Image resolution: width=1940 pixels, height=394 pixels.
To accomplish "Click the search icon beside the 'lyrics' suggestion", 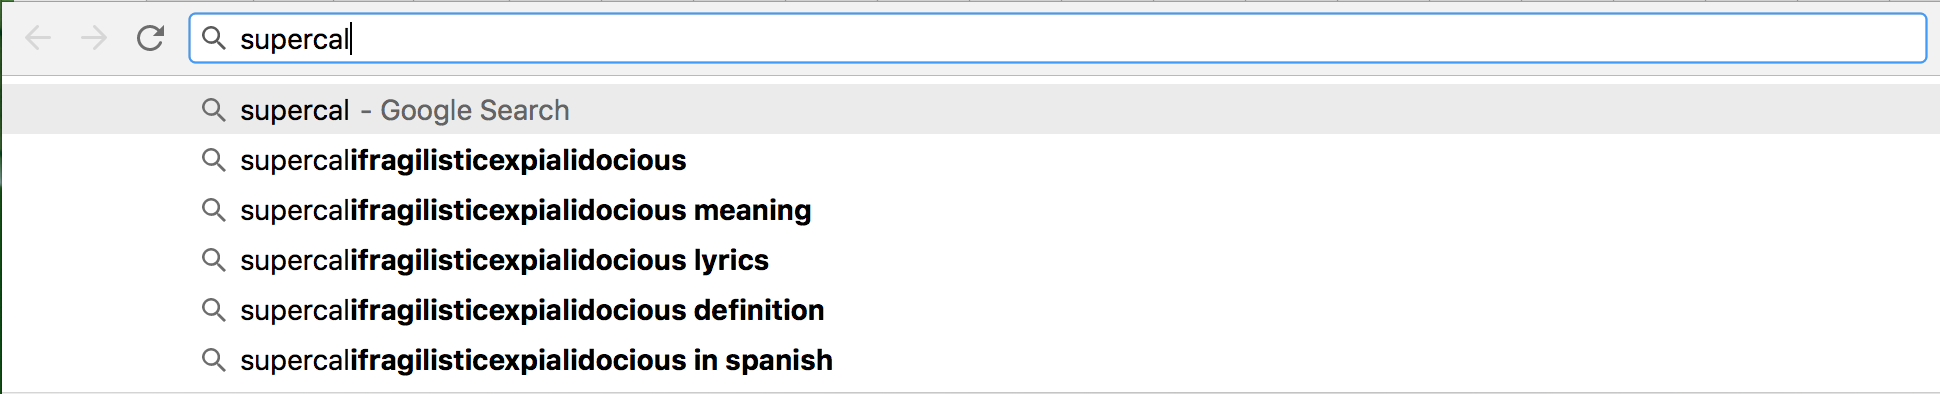I will (213, 259).
